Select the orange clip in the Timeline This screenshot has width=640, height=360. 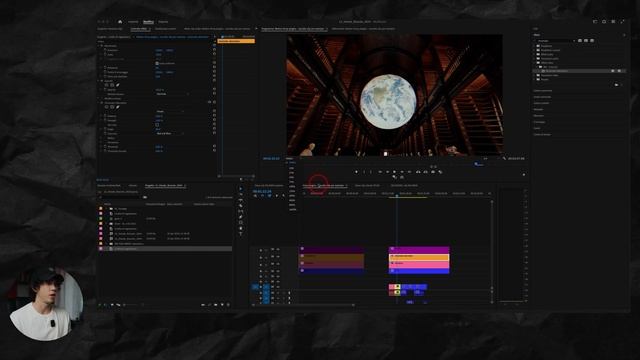tap(419, 257)
